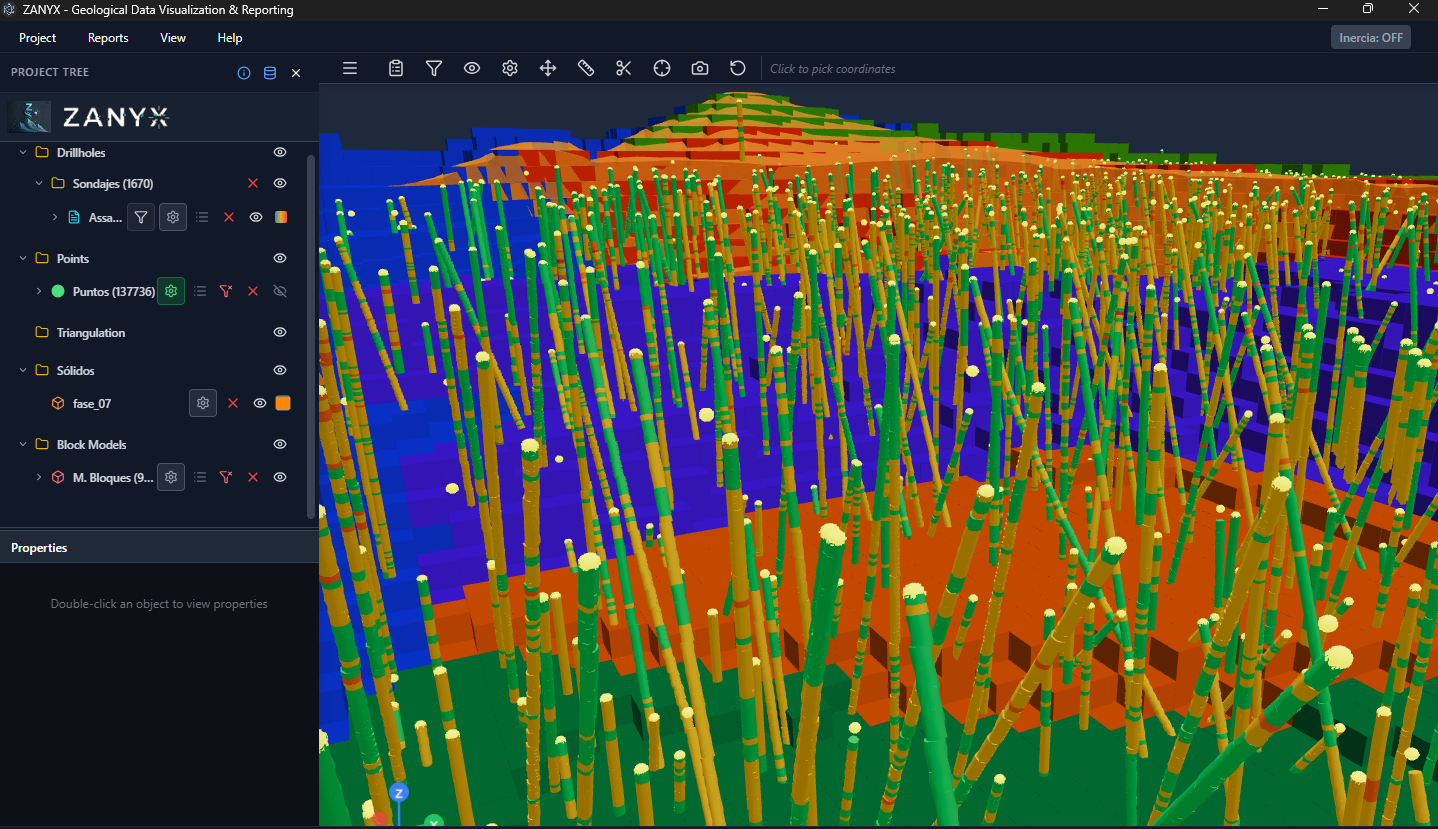Toggle visibility of the Drillholes folder
This screenshot has height=829, width=1438.
click(279, 151)
